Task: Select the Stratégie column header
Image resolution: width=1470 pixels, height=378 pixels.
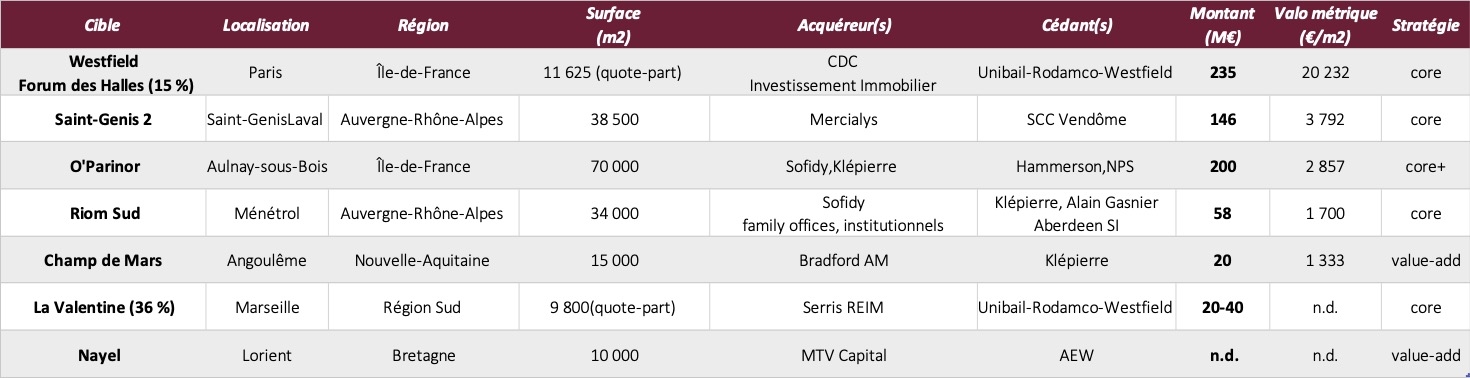Action: 1425,25
